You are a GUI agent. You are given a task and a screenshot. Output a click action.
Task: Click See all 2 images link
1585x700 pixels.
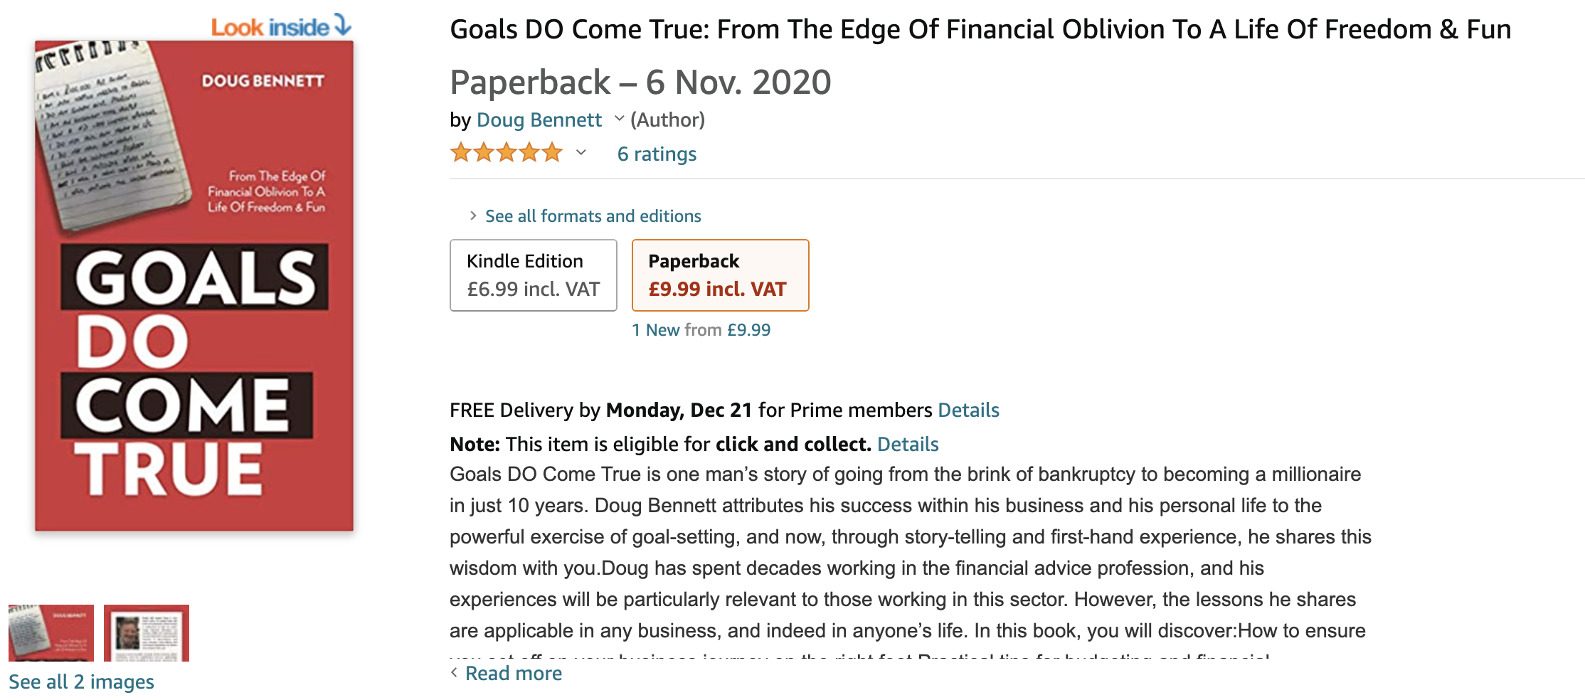click(82, 682)
